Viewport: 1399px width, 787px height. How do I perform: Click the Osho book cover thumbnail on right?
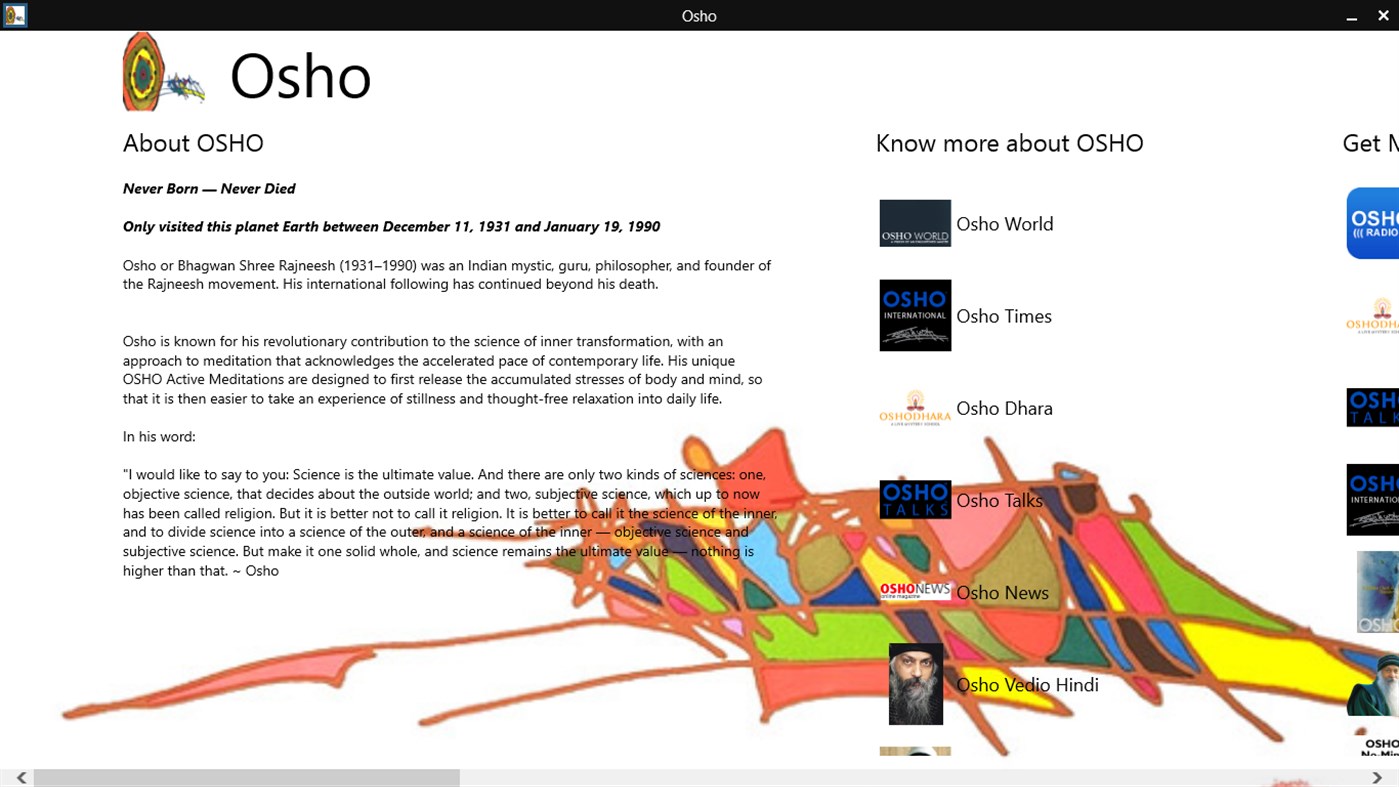[1383, 591]
